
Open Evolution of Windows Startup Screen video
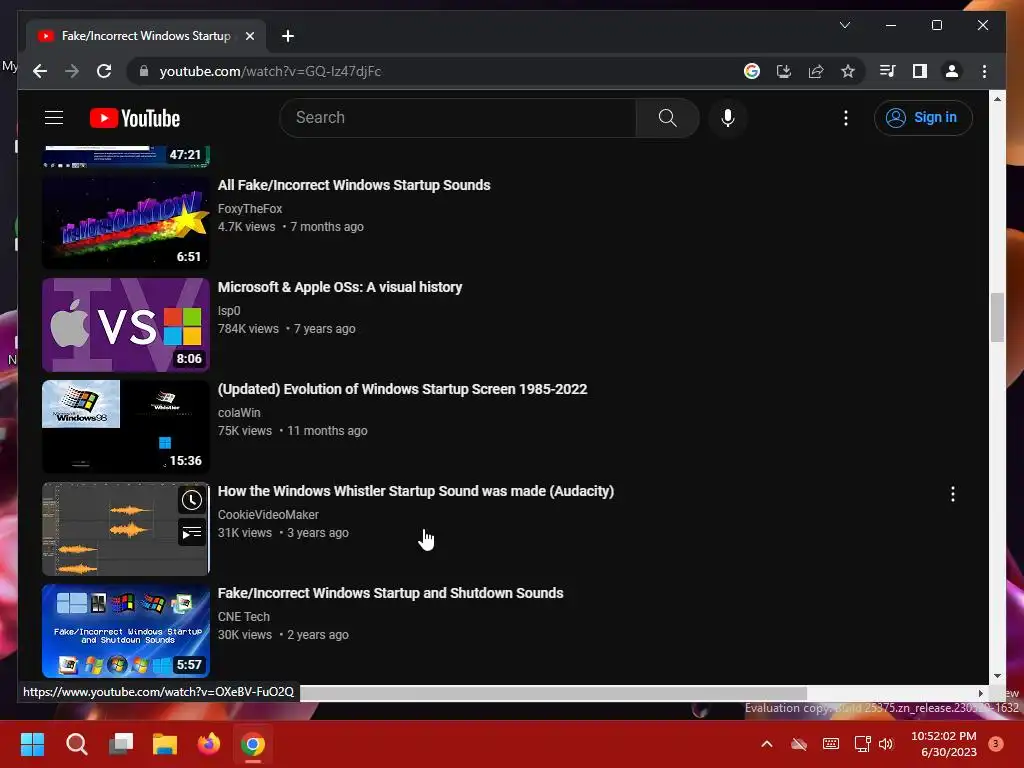402,389
